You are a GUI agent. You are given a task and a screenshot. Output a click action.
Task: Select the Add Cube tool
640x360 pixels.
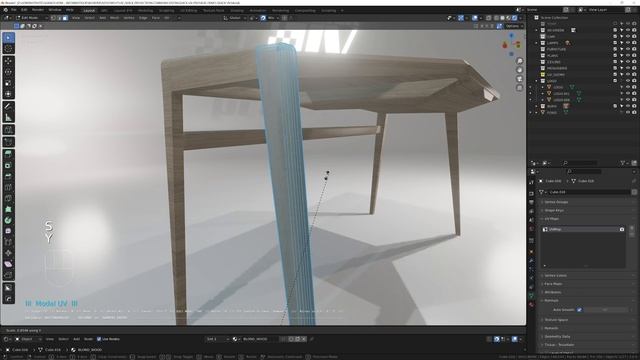pyautogui.click(x=9, y=131)
